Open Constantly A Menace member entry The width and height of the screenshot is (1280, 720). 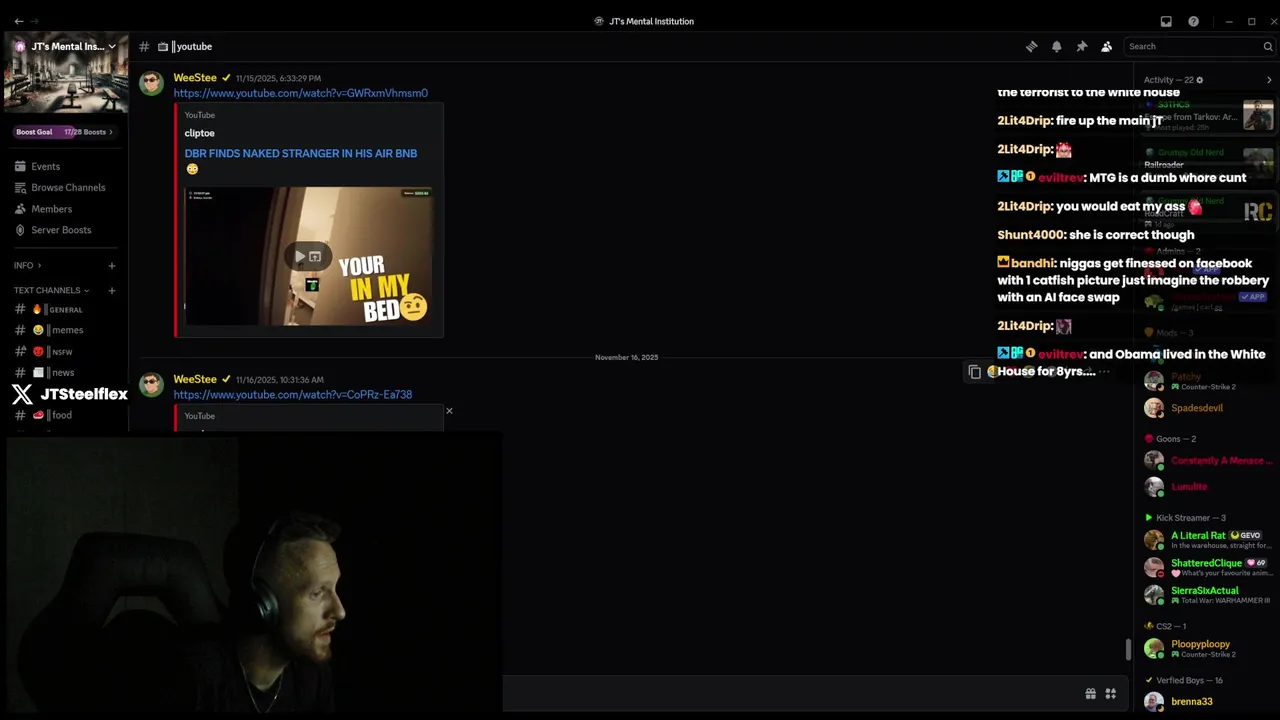[x=1208, y=461]
